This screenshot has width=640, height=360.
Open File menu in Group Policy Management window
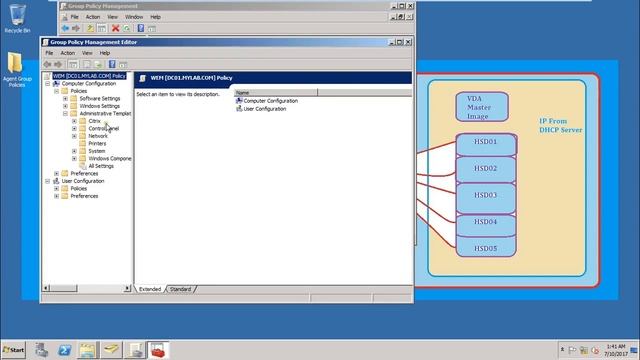74,17
